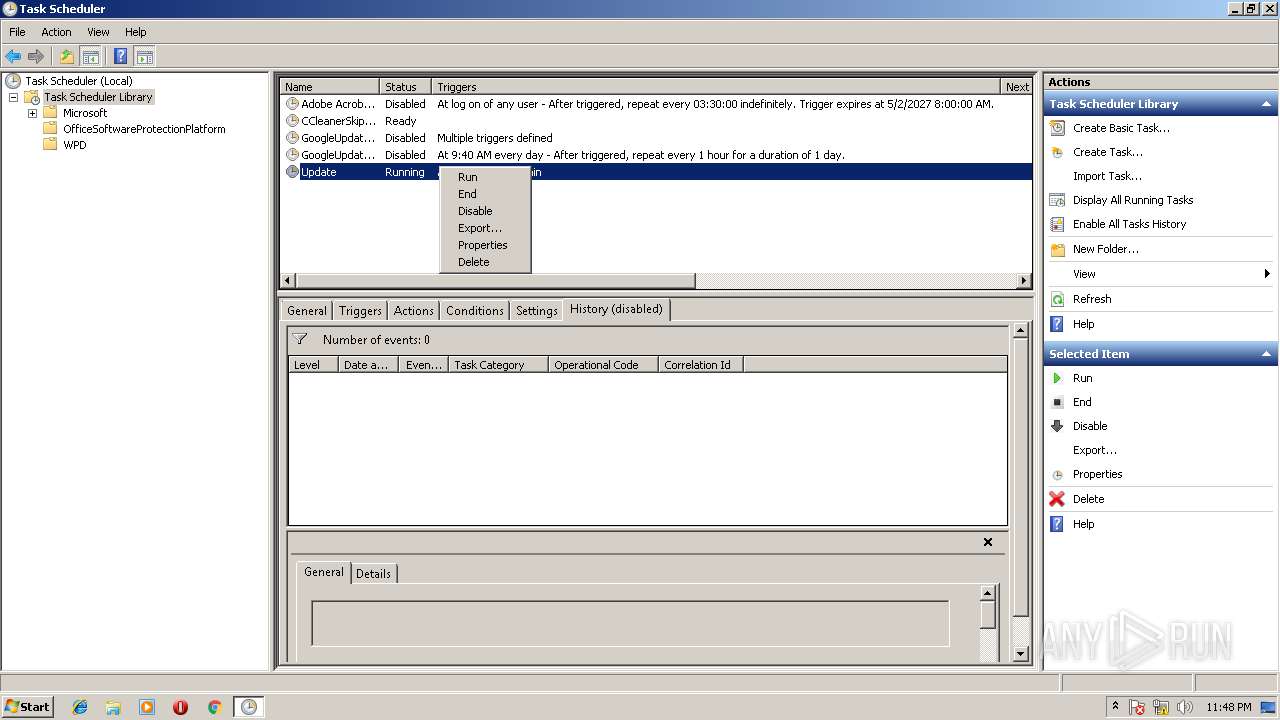Open Help from the toolbar icon
The width and height of the screenshot is (1280, 720).
120,57
